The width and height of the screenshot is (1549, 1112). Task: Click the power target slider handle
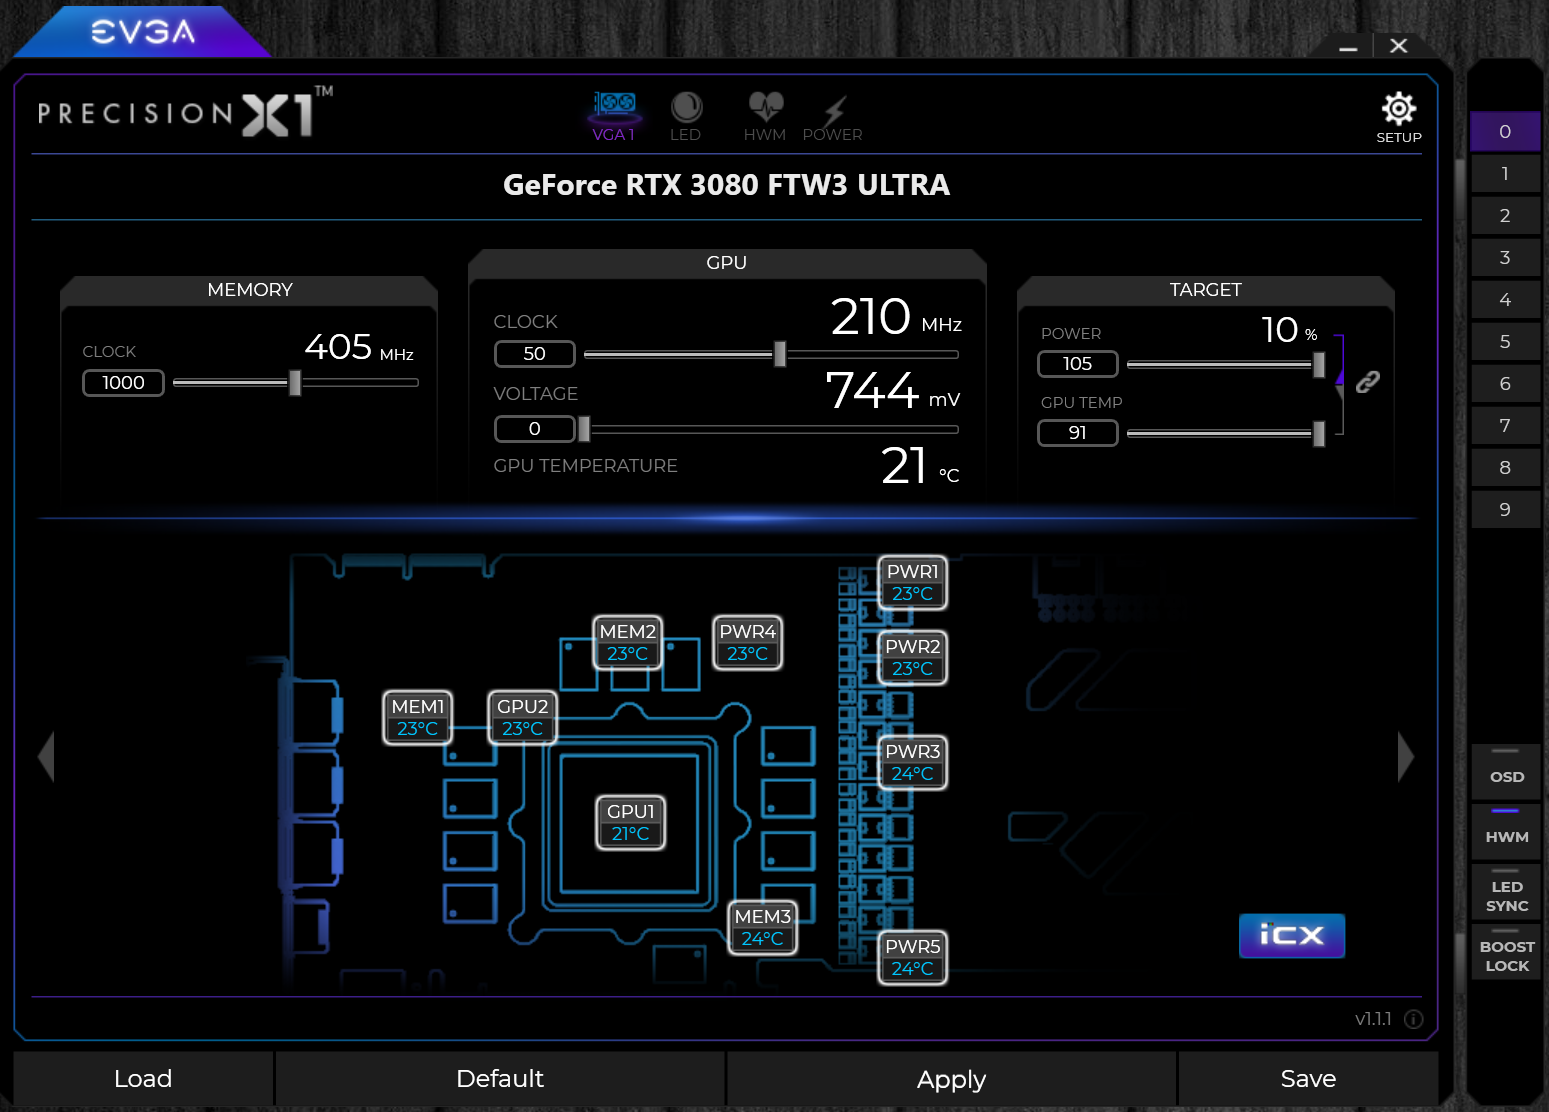[x=1319, y=365]
